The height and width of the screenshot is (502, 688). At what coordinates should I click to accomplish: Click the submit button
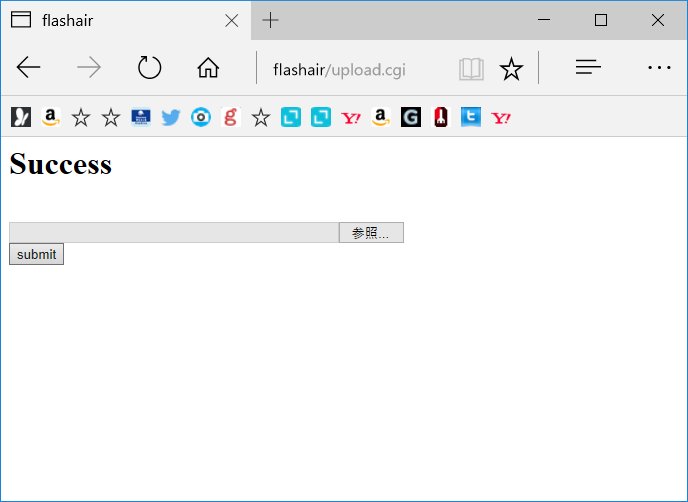(36, 254)
